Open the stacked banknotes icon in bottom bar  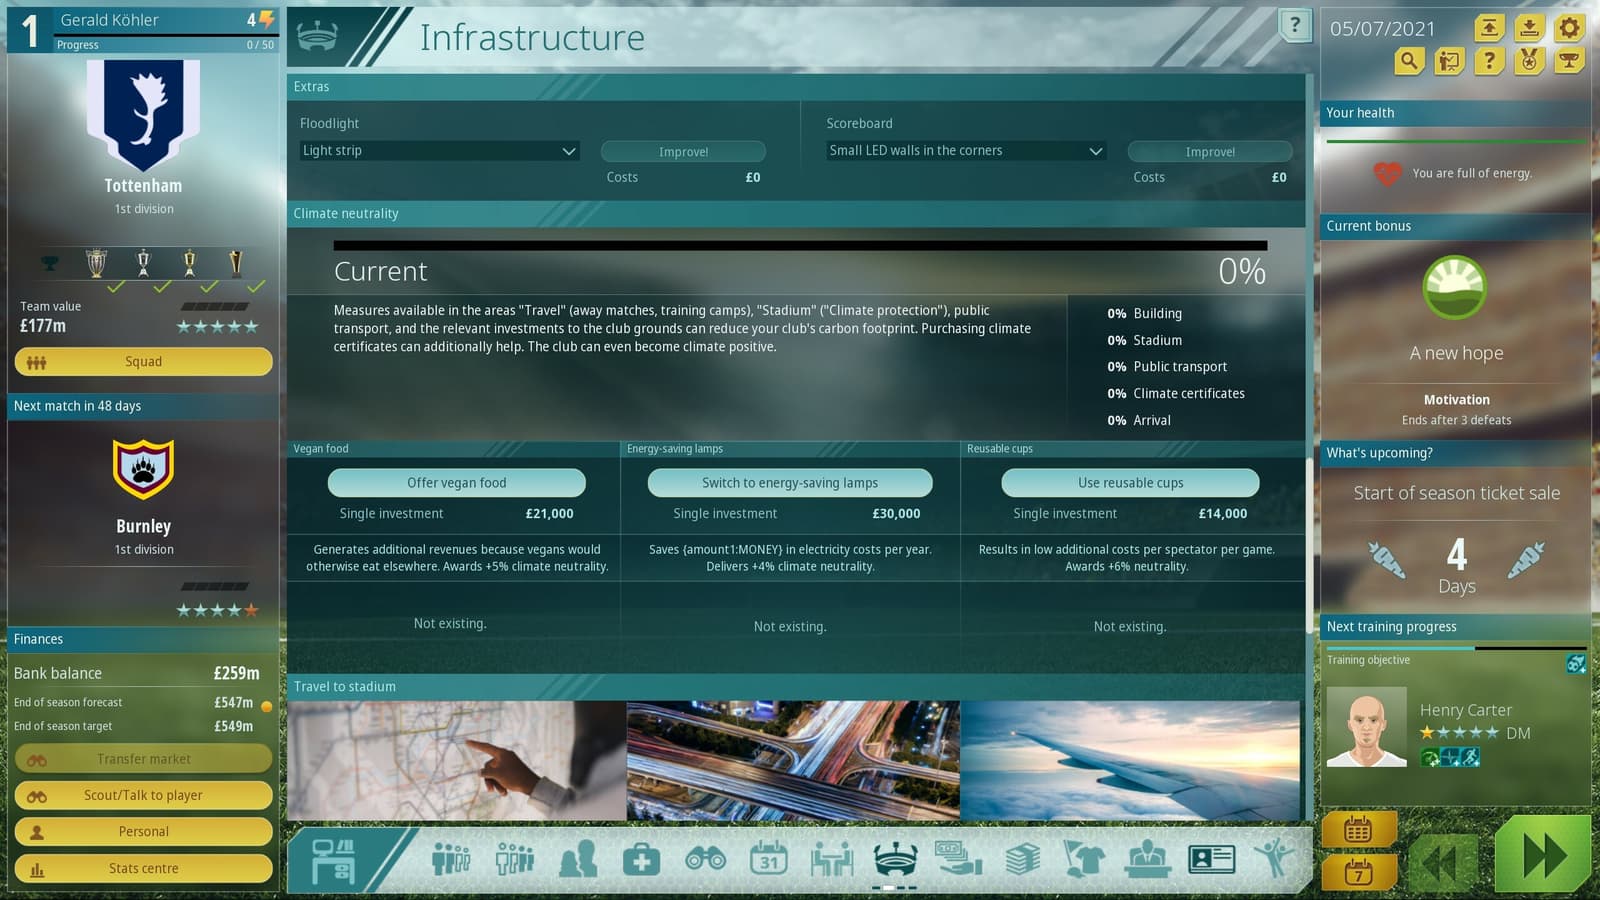click(1022, 858)
